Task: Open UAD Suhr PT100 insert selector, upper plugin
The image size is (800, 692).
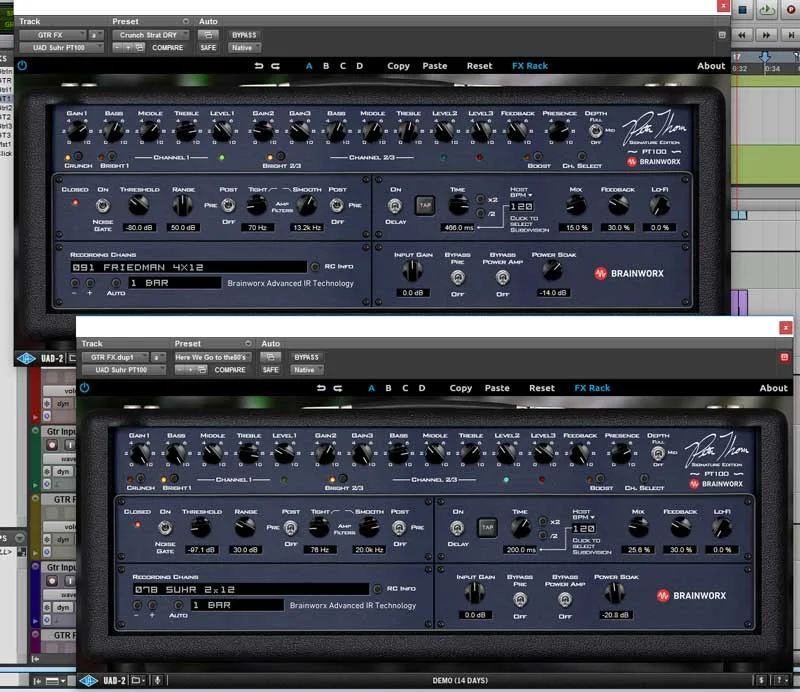Action: pos(61,47)
